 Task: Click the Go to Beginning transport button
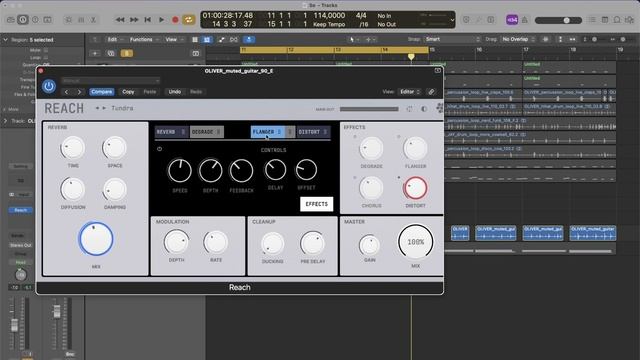148,20
